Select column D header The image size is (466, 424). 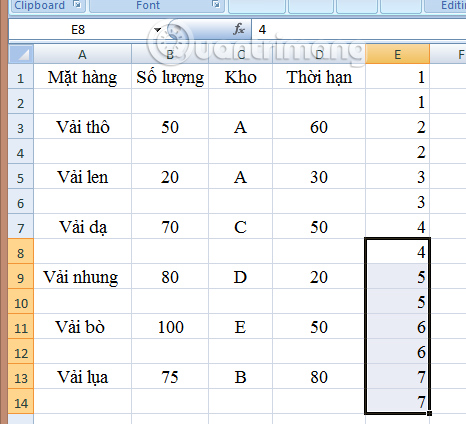coord(319,54)
